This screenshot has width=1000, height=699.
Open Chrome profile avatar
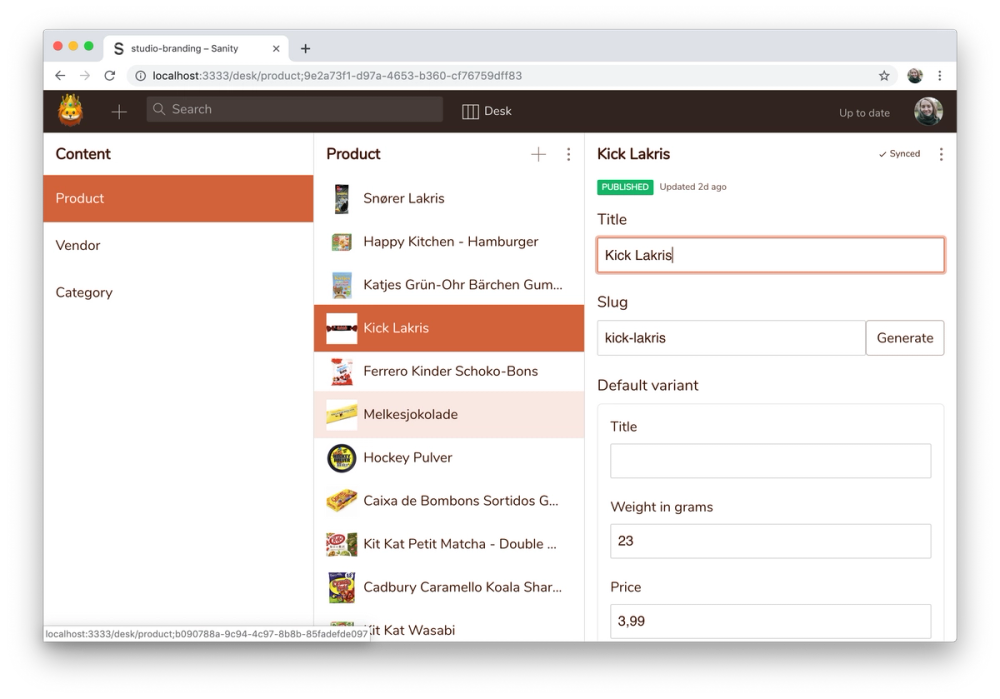[x=915, y=75]
